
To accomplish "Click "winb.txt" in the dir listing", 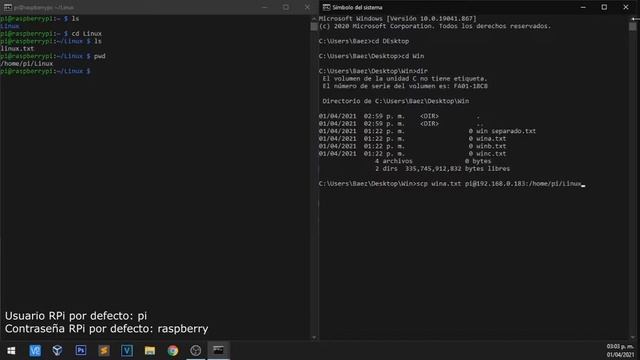I will tap(491, 146).
